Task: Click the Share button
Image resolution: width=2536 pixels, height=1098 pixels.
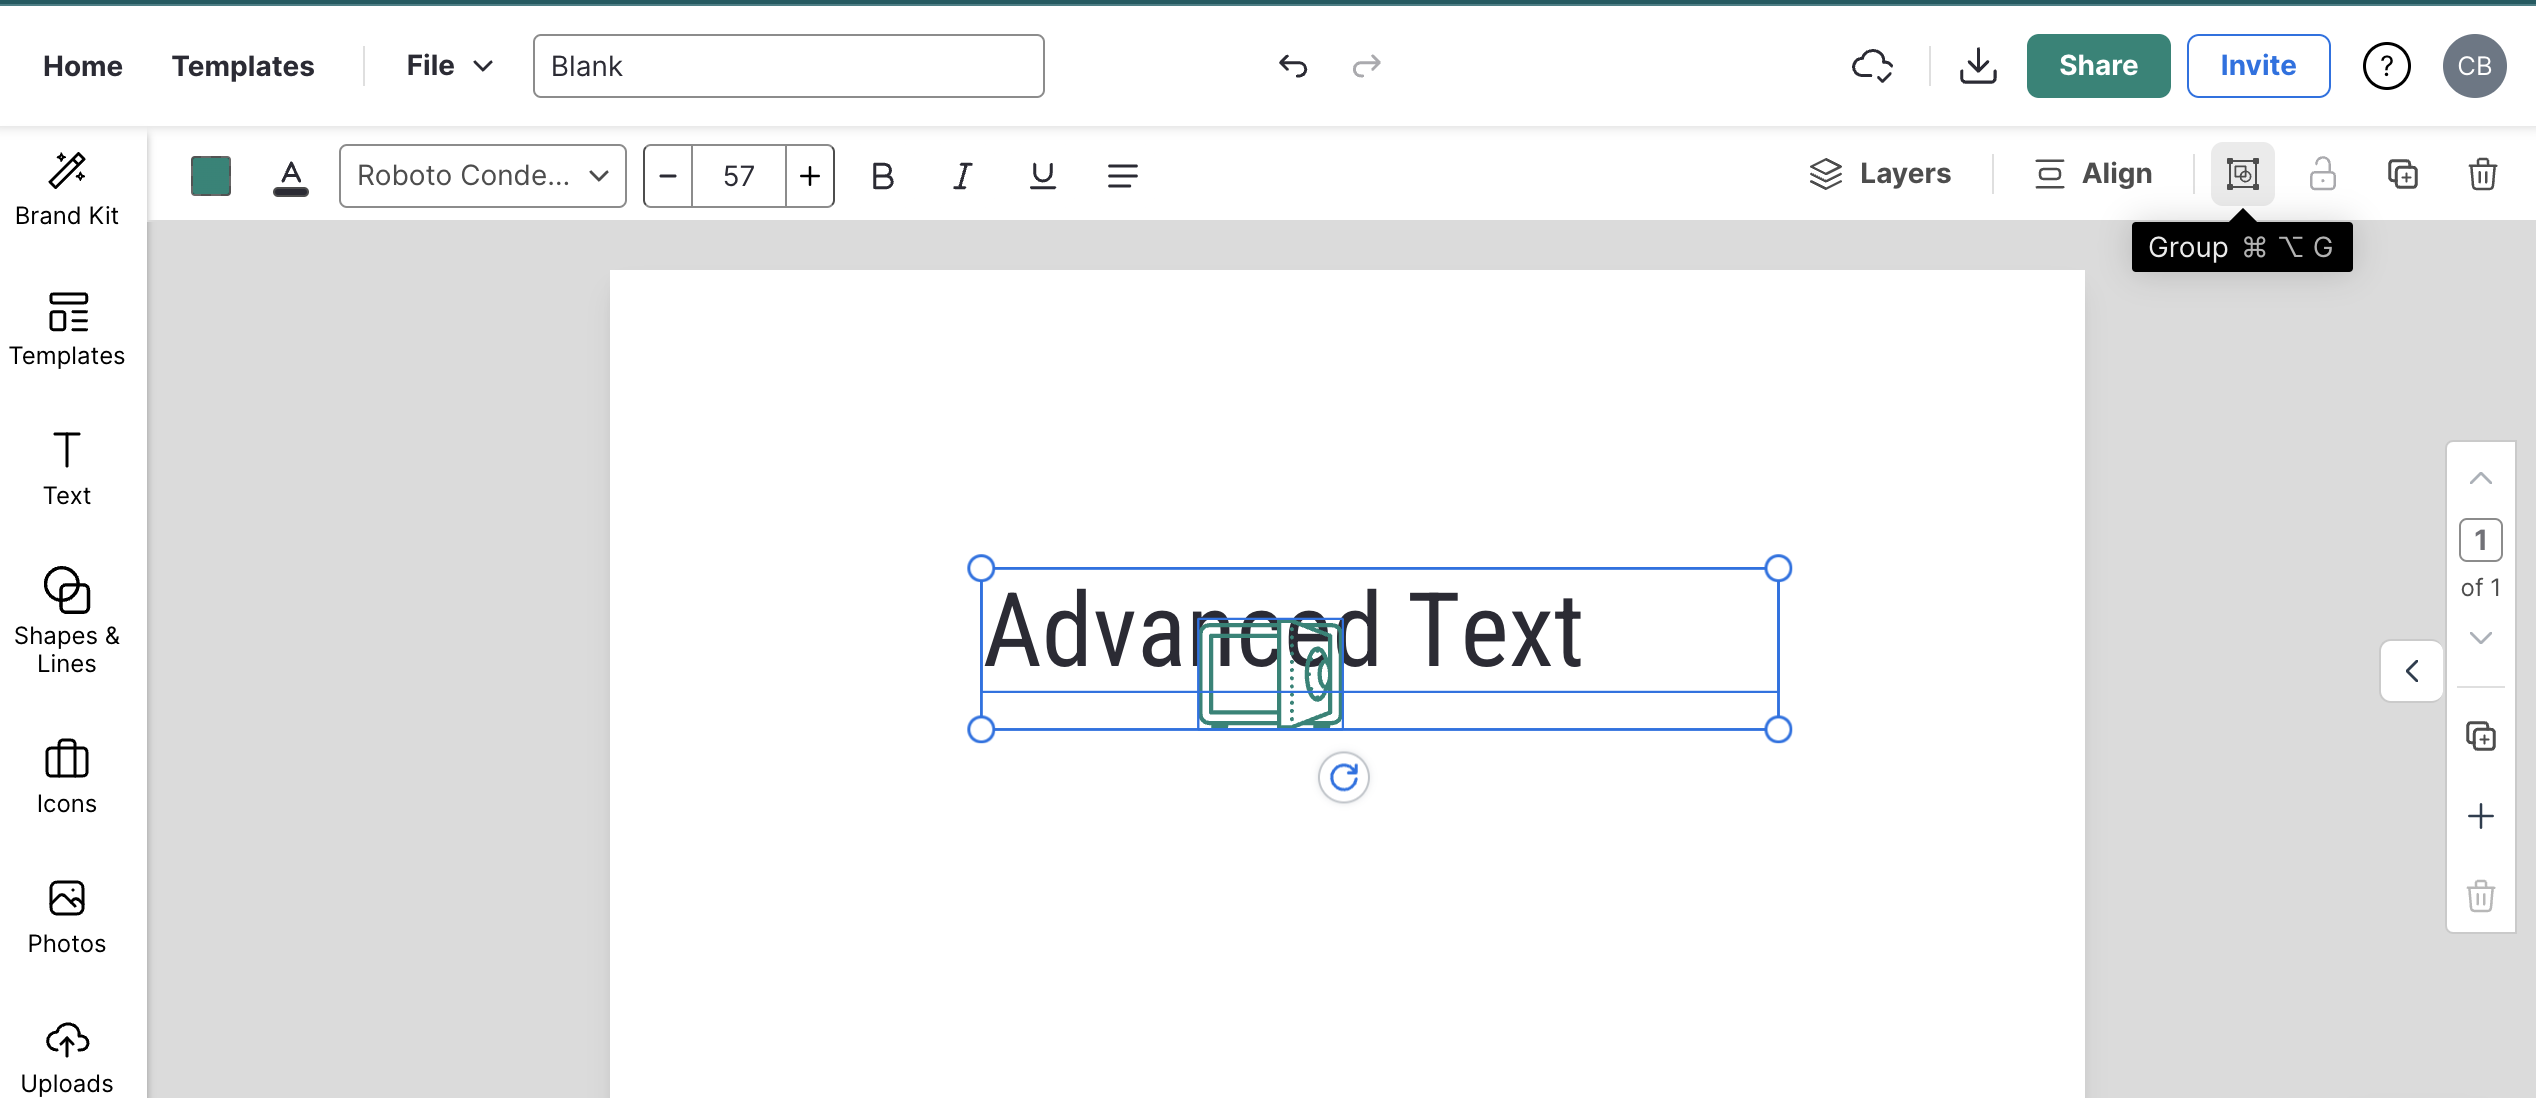Action: pos(2098,66)
